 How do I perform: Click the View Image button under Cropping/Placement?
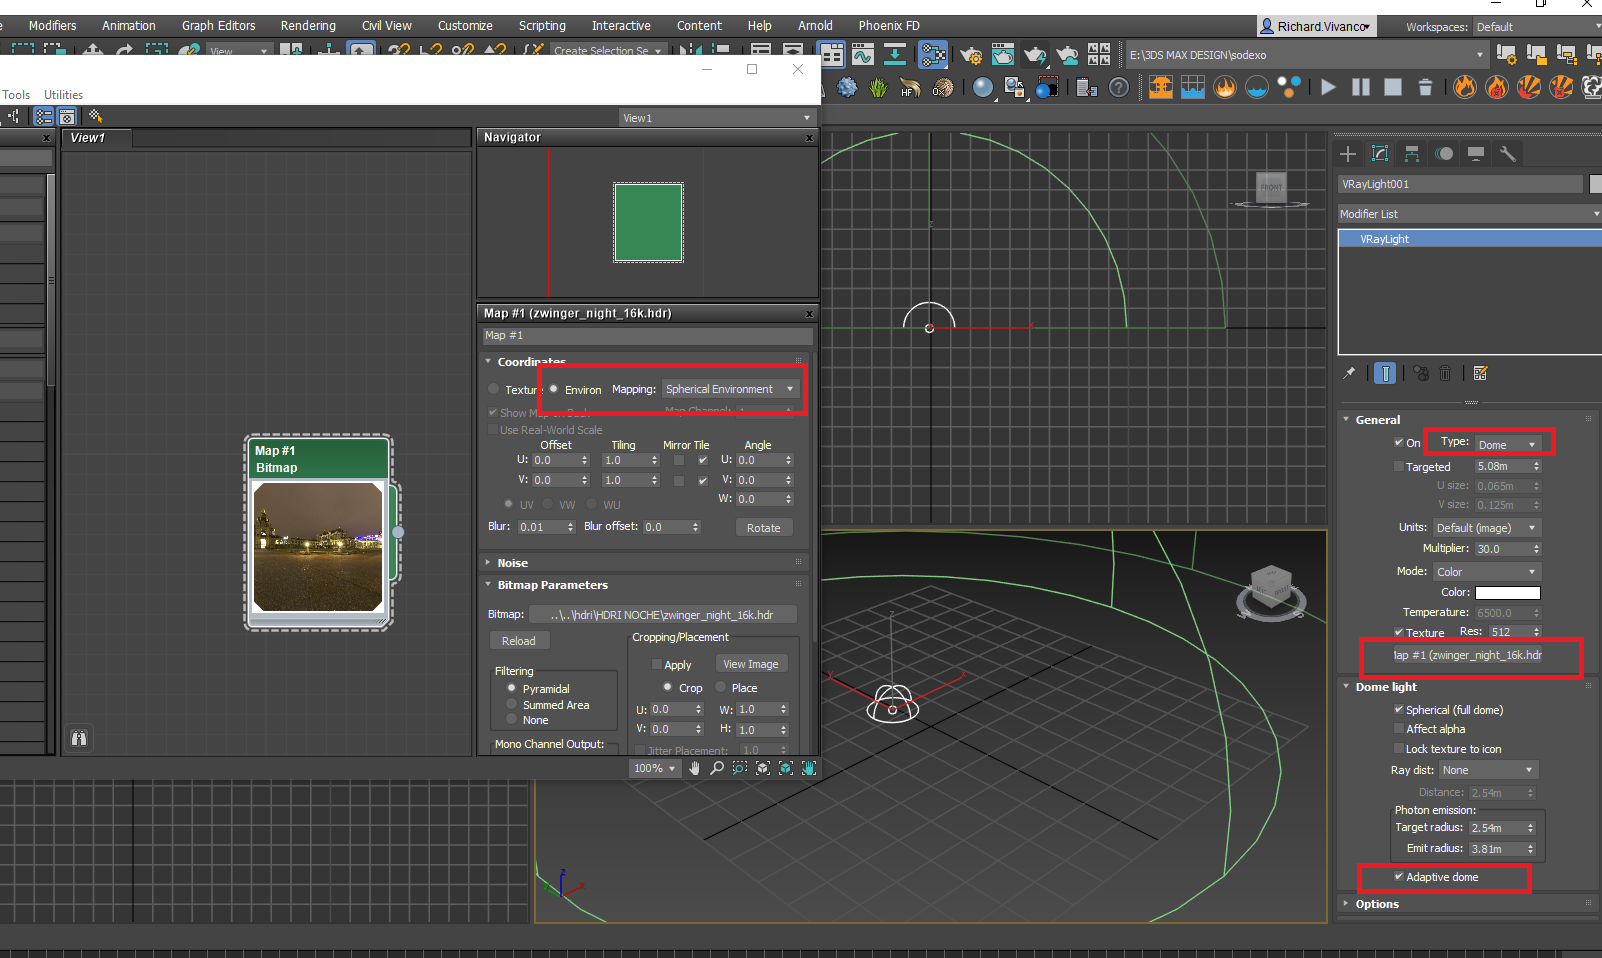(x=751, y=663)
